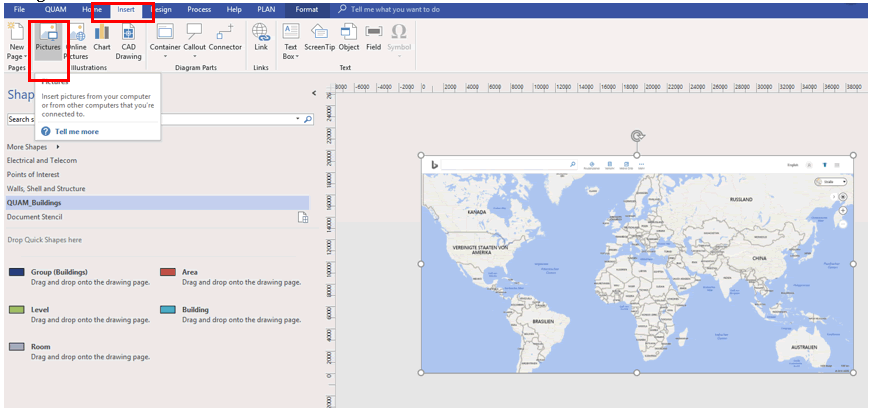Click the map picture's bottom-right resize handle
Image resolution: width=873 pixels, height=411 pixels.
tap(853, 373)
